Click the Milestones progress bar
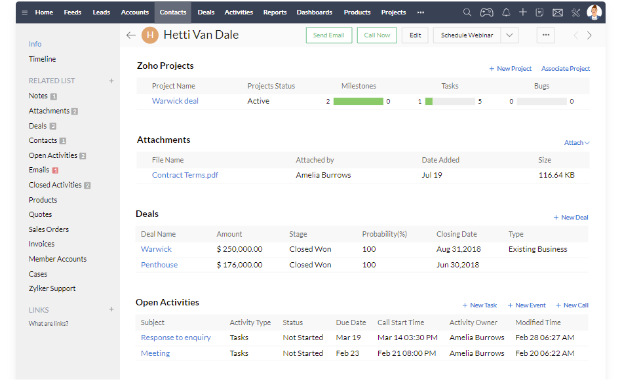 [x=358, y=101]
